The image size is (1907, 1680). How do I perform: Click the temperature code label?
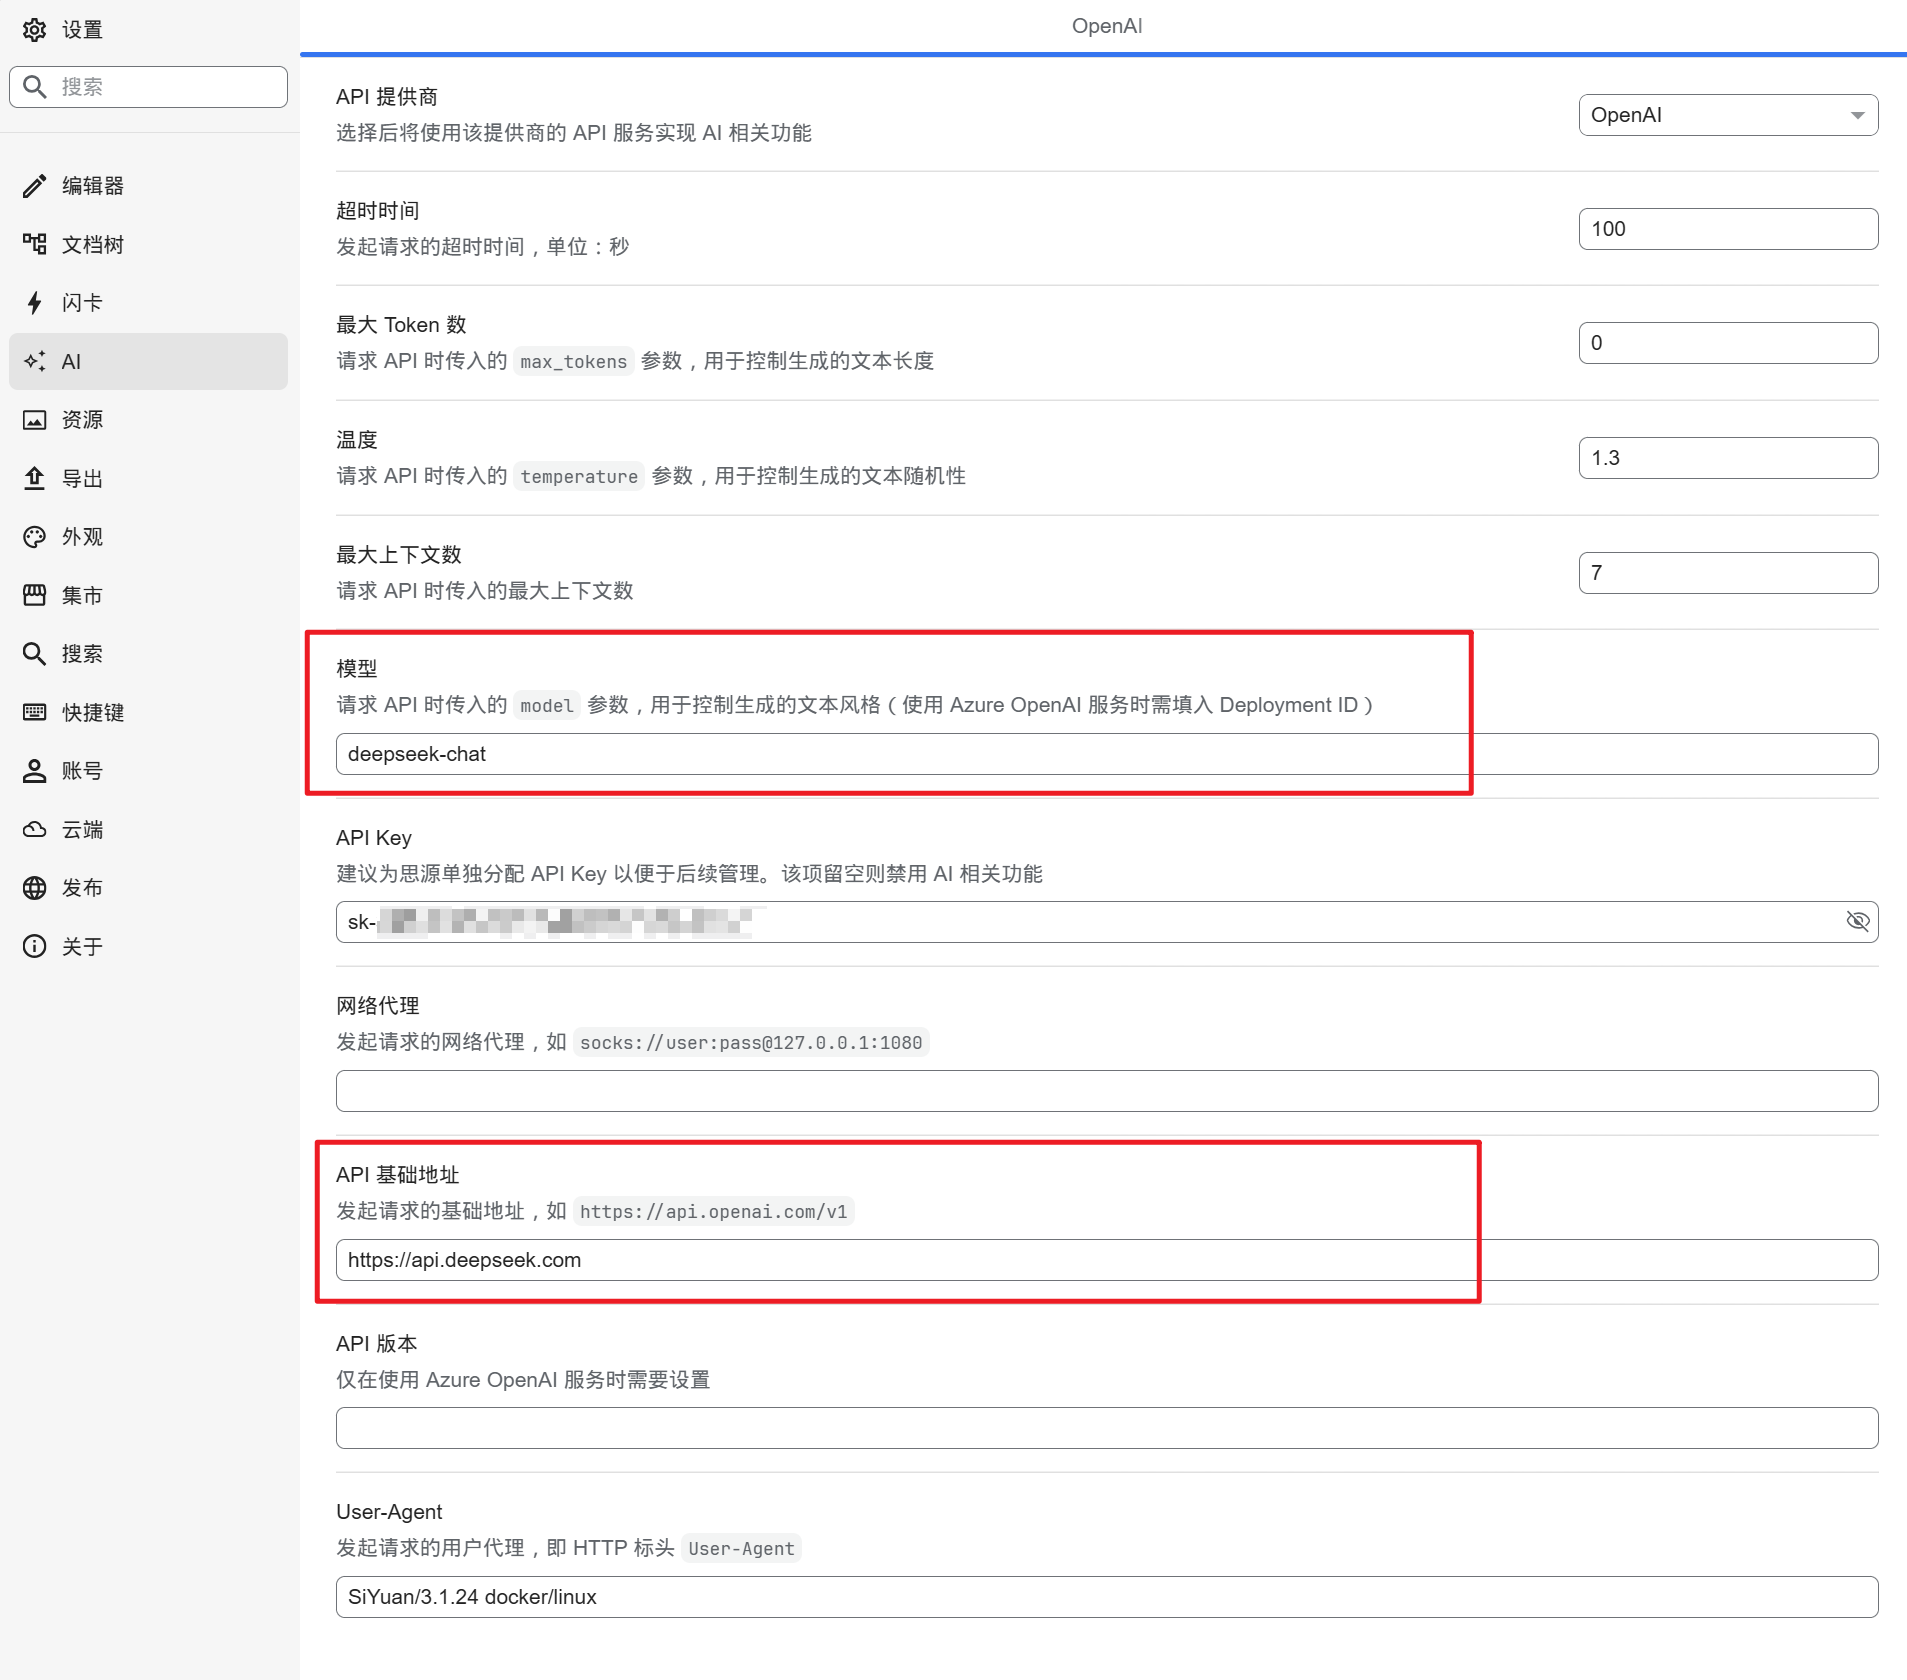[x=579, y=477]
